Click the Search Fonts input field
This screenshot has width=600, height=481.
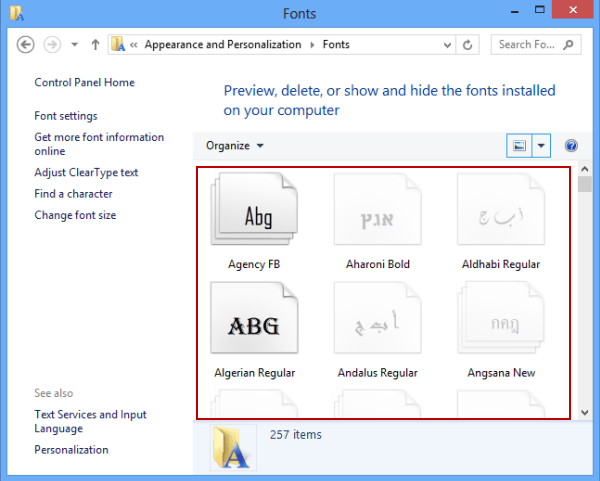click(536, 45)
